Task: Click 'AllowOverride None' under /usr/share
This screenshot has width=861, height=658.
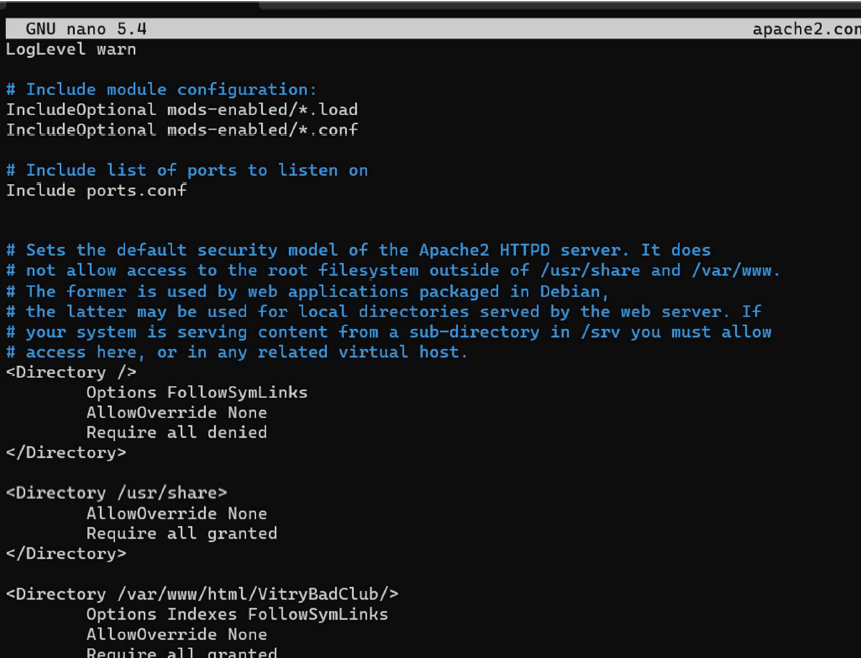Action: click(176, 514)
